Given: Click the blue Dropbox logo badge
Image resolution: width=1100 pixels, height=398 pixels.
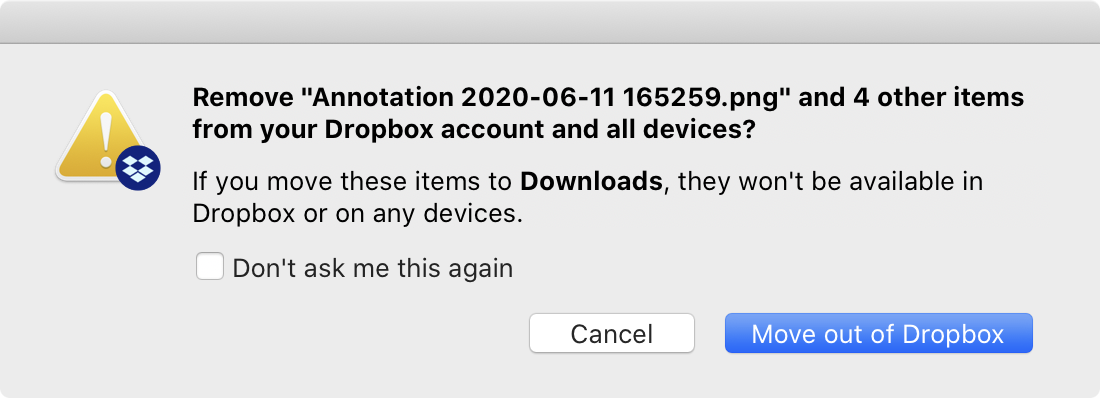Looking at the screenshot, I should 138,168.
